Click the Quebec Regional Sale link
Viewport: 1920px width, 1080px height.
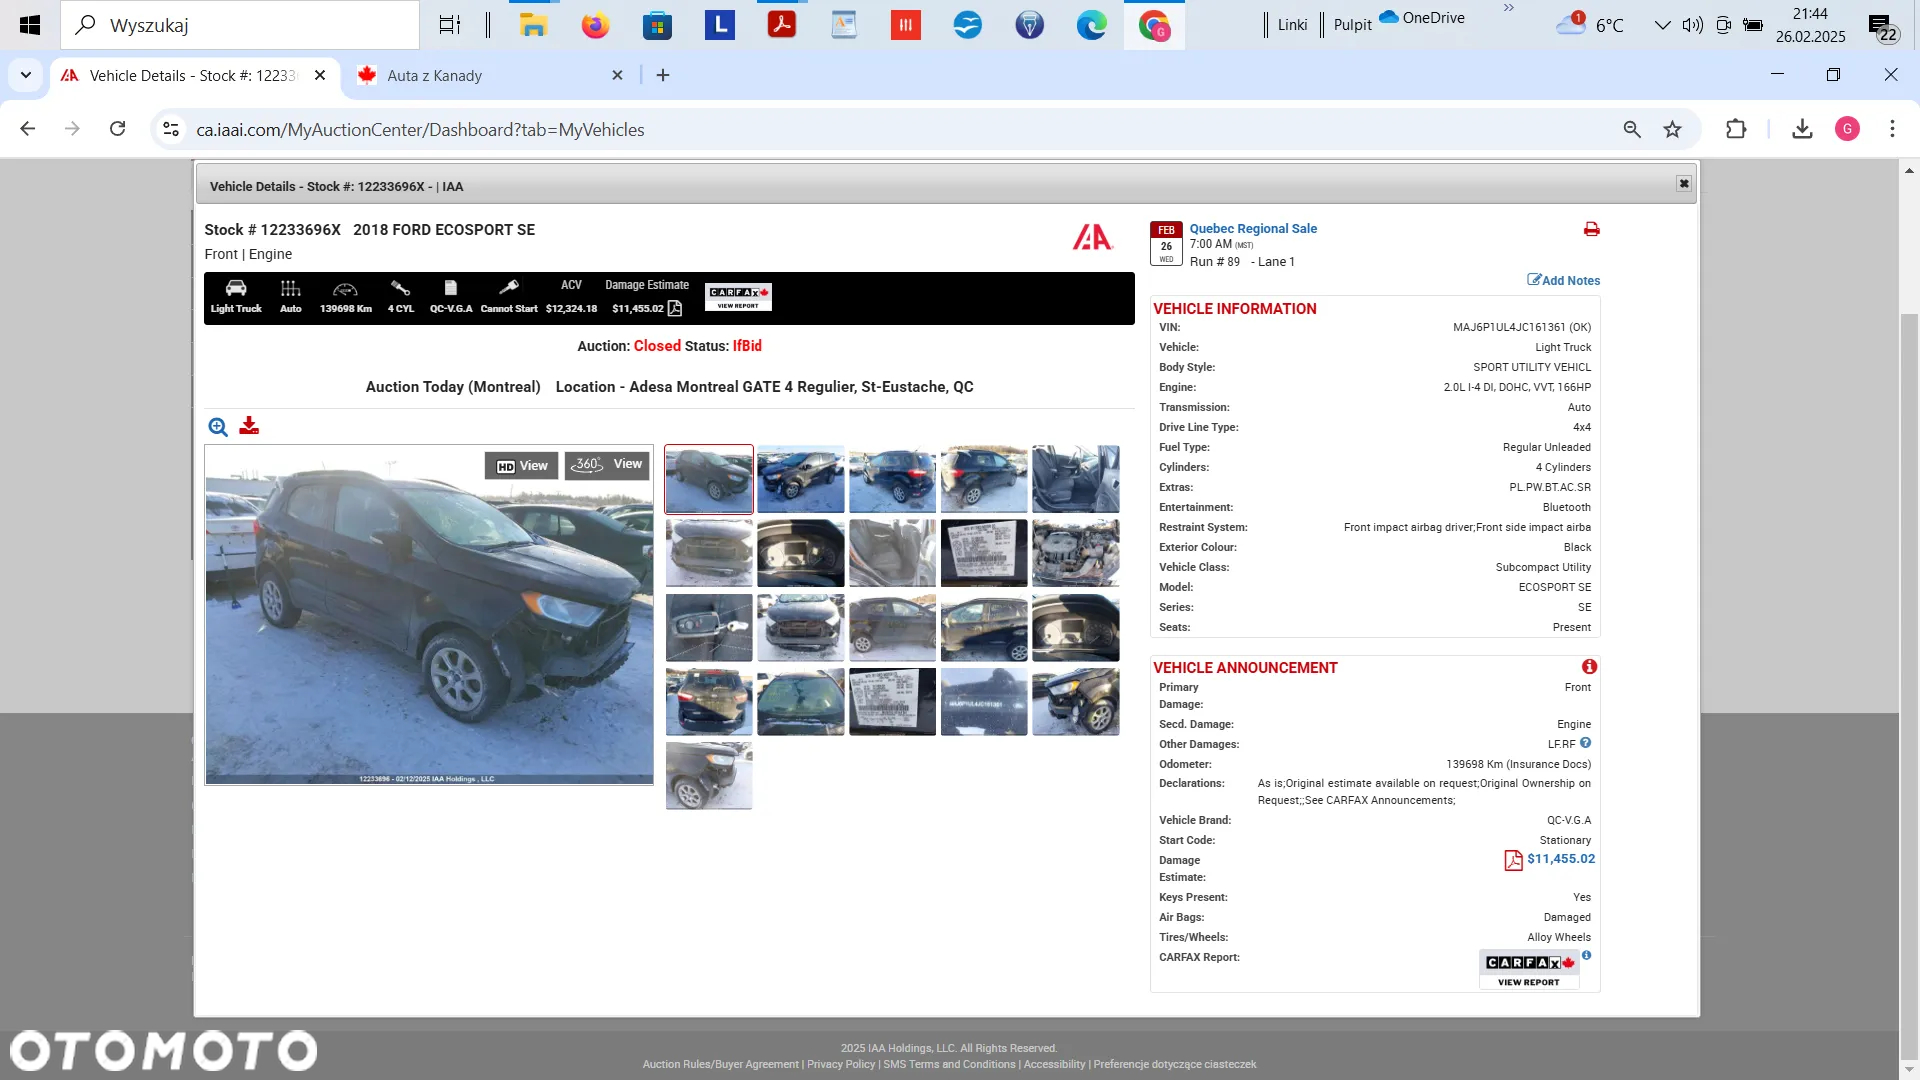click(x=1253, y=228)
